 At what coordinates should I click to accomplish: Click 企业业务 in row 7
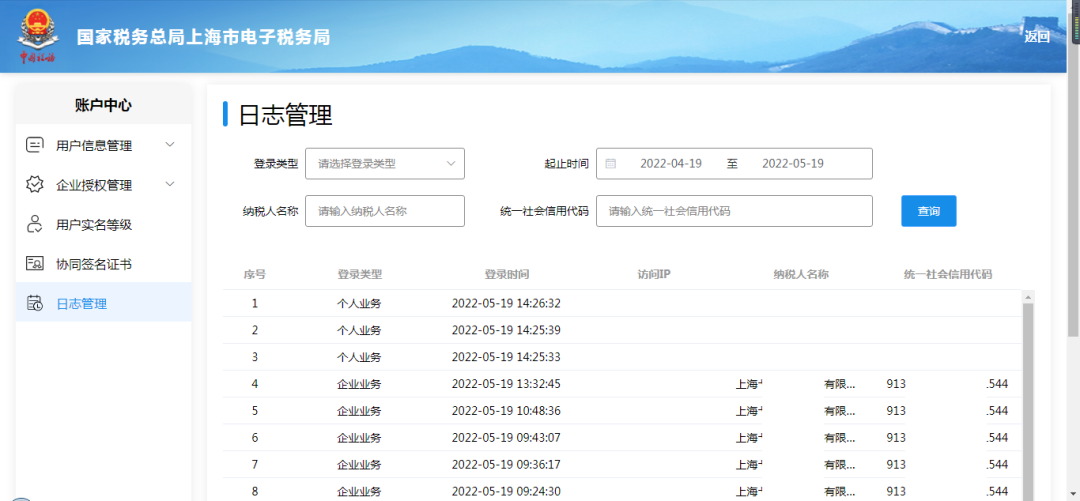tap(359, 464)
